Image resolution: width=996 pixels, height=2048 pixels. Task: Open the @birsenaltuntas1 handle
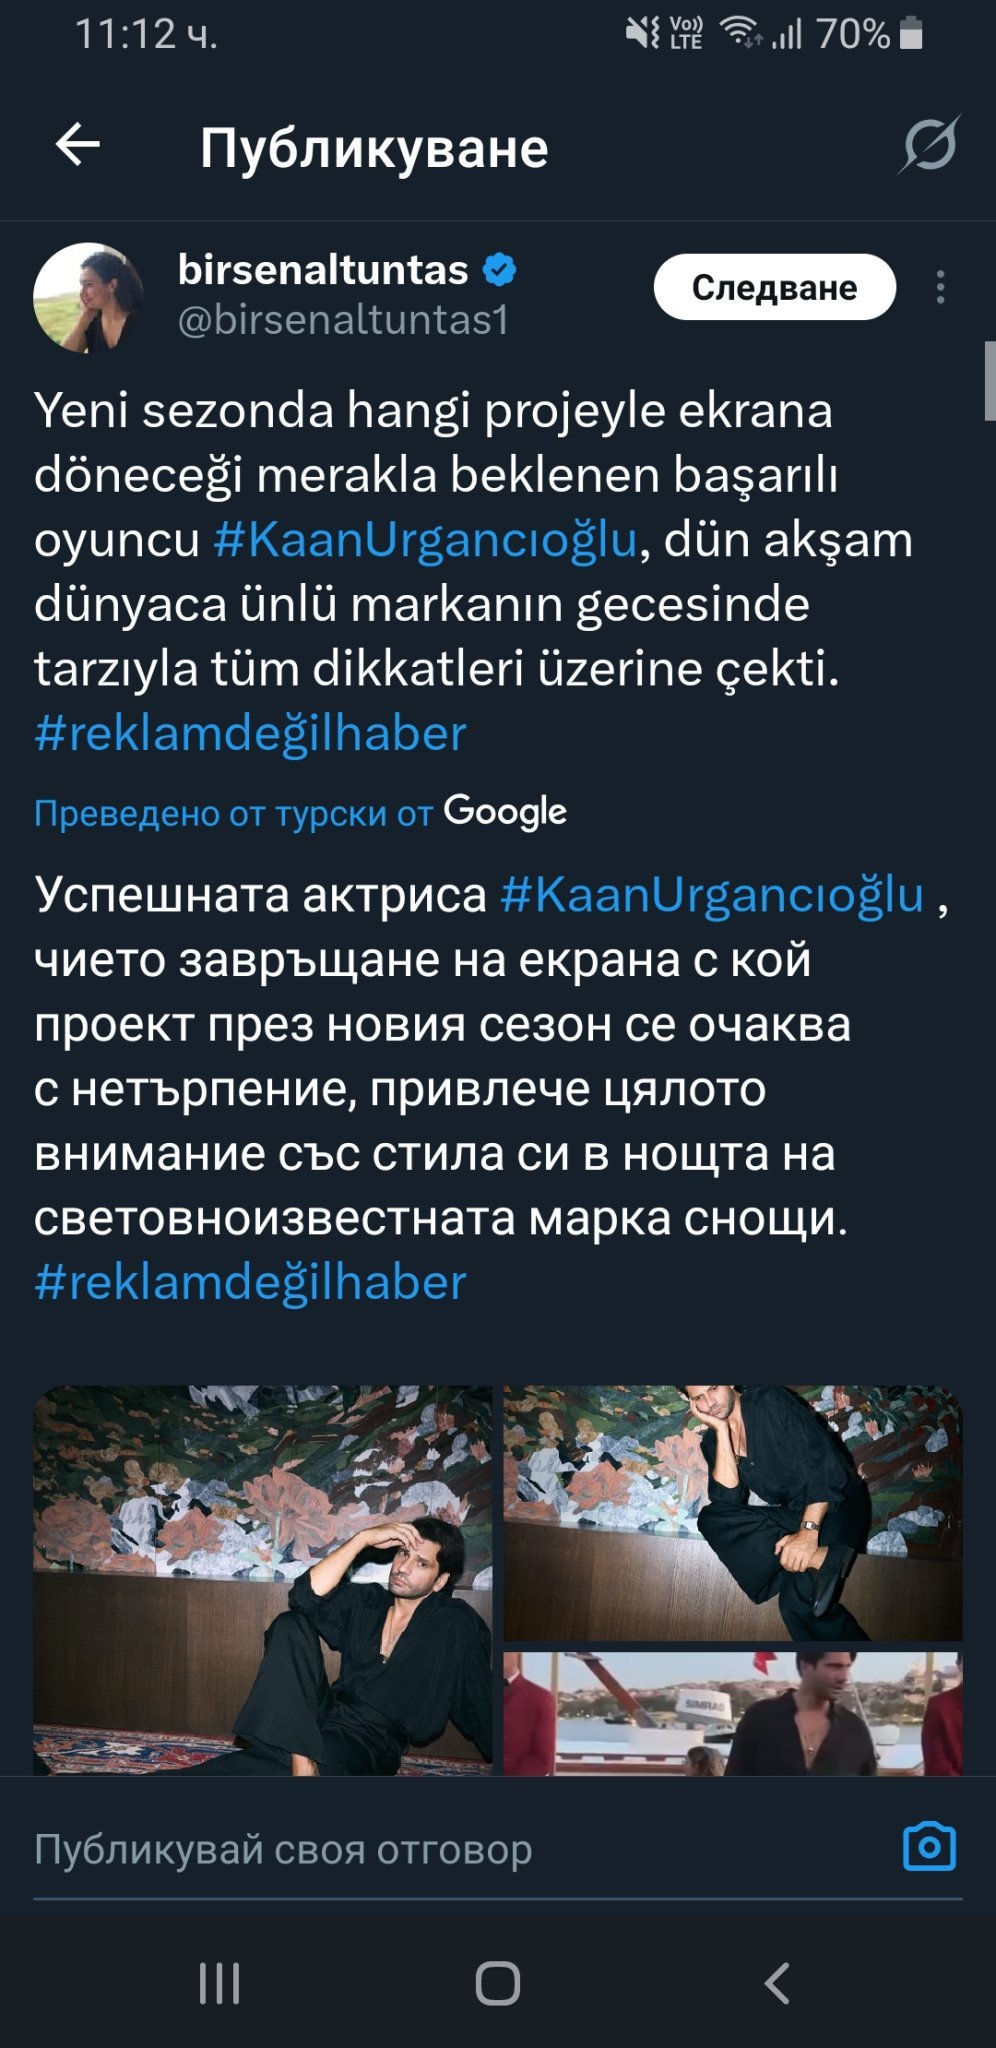[343, 320]
